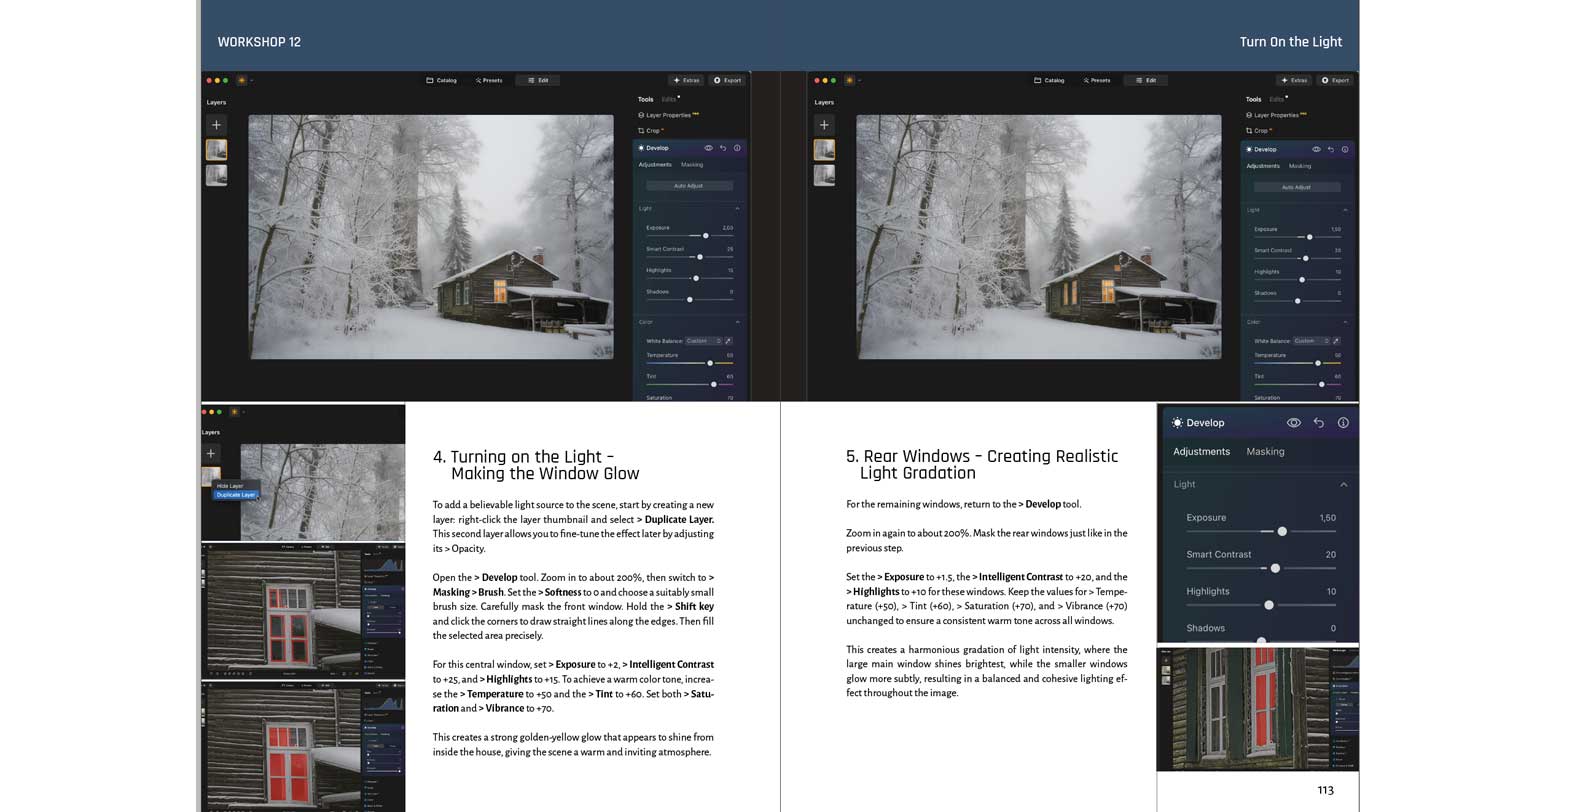
Task: Click the sun icon beside enlarged Develop title
Action: pyautogui.click(x=1177, y=423)
